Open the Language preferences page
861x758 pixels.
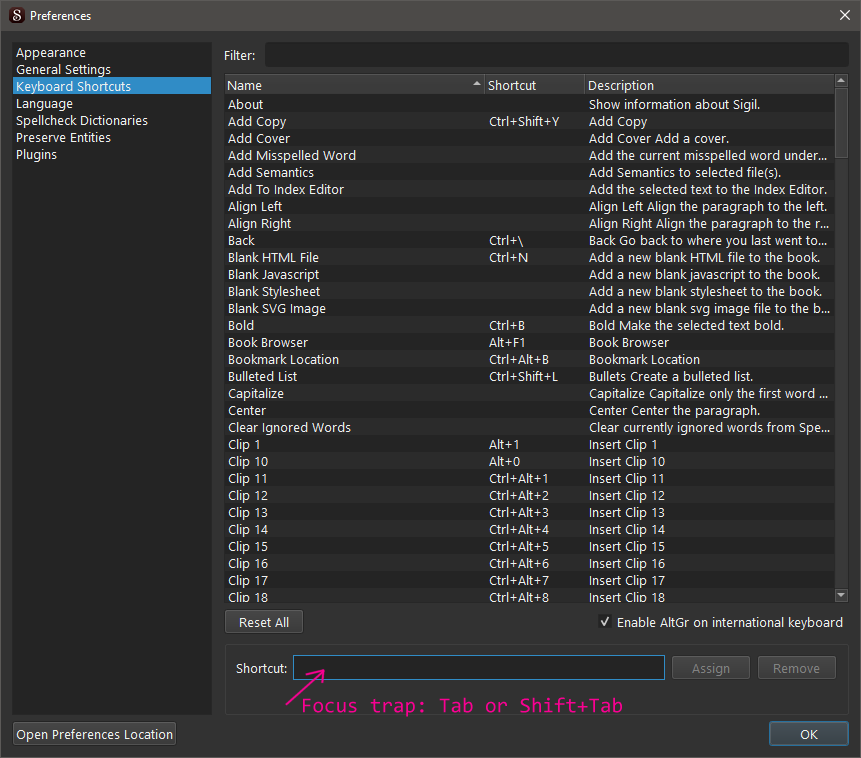point(112,104)
